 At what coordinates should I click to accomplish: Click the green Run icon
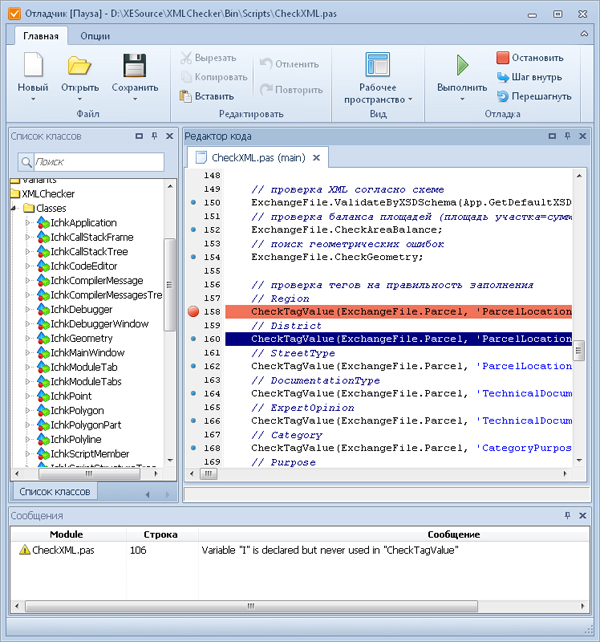click(x=462, y=66)
